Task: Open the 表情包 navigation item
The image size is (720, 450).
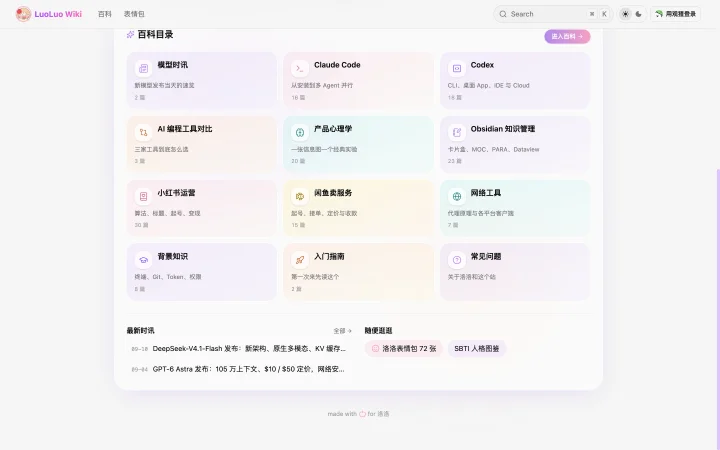Action: (134, 14)
